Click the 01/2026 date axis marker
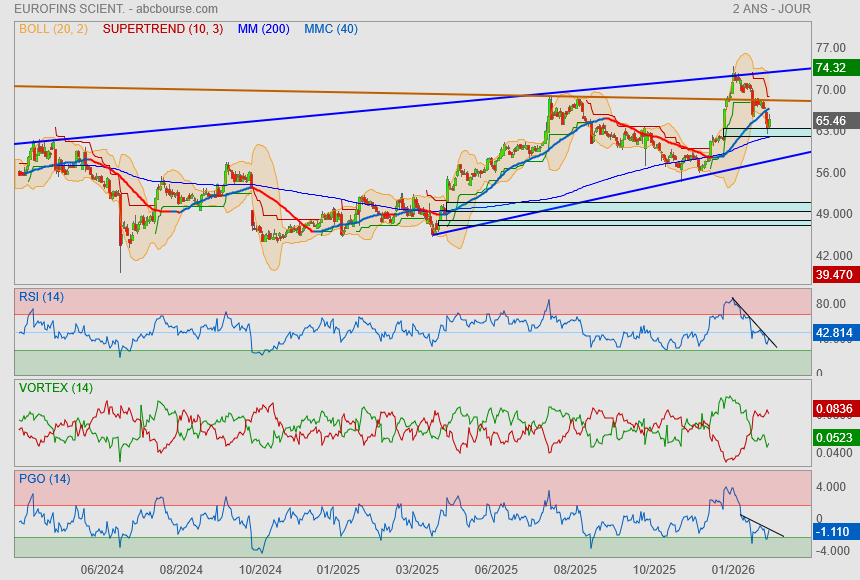The image size is (860, 580). (734, 569)
